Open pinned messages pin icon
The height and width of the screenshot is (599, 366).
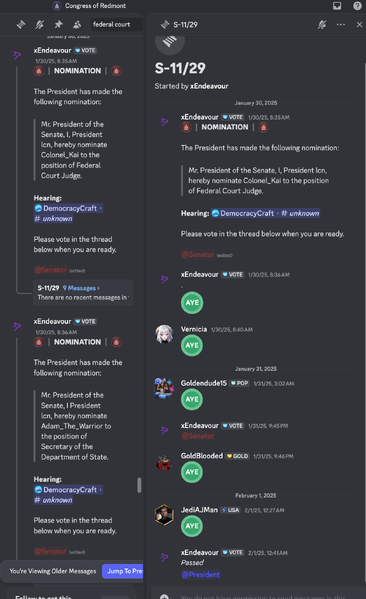click(x=58, y=24)
